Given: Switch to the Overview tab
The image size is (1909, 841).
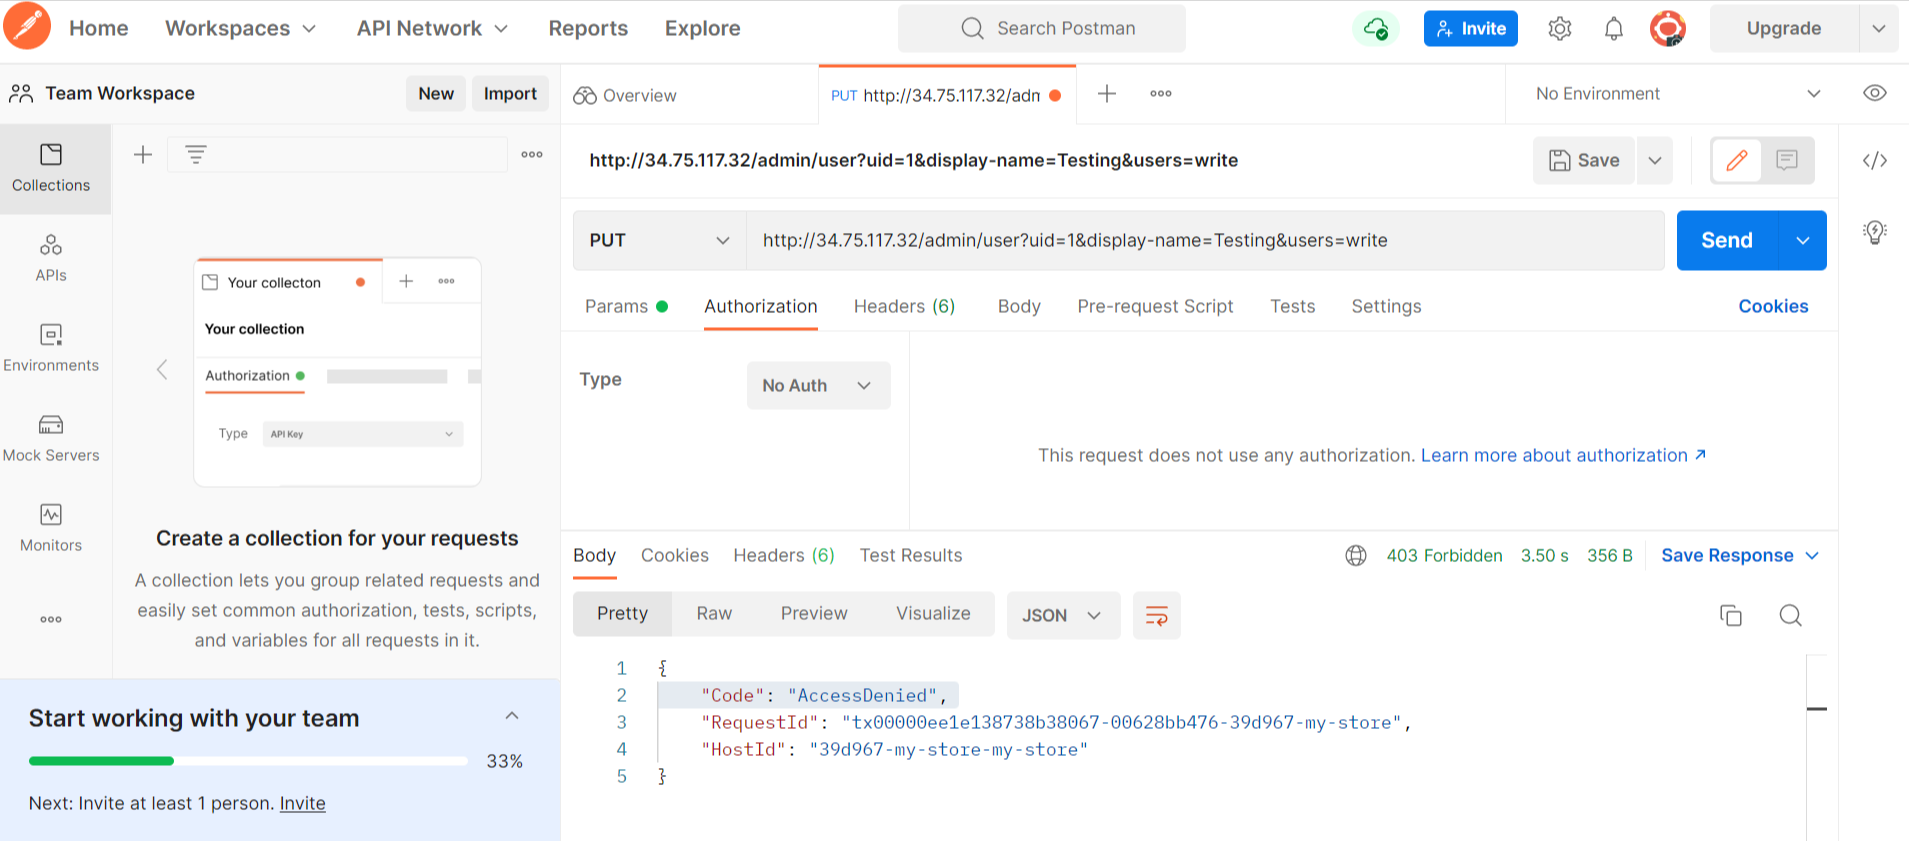Looking at the screenshot, I should [x=625, y=95].
